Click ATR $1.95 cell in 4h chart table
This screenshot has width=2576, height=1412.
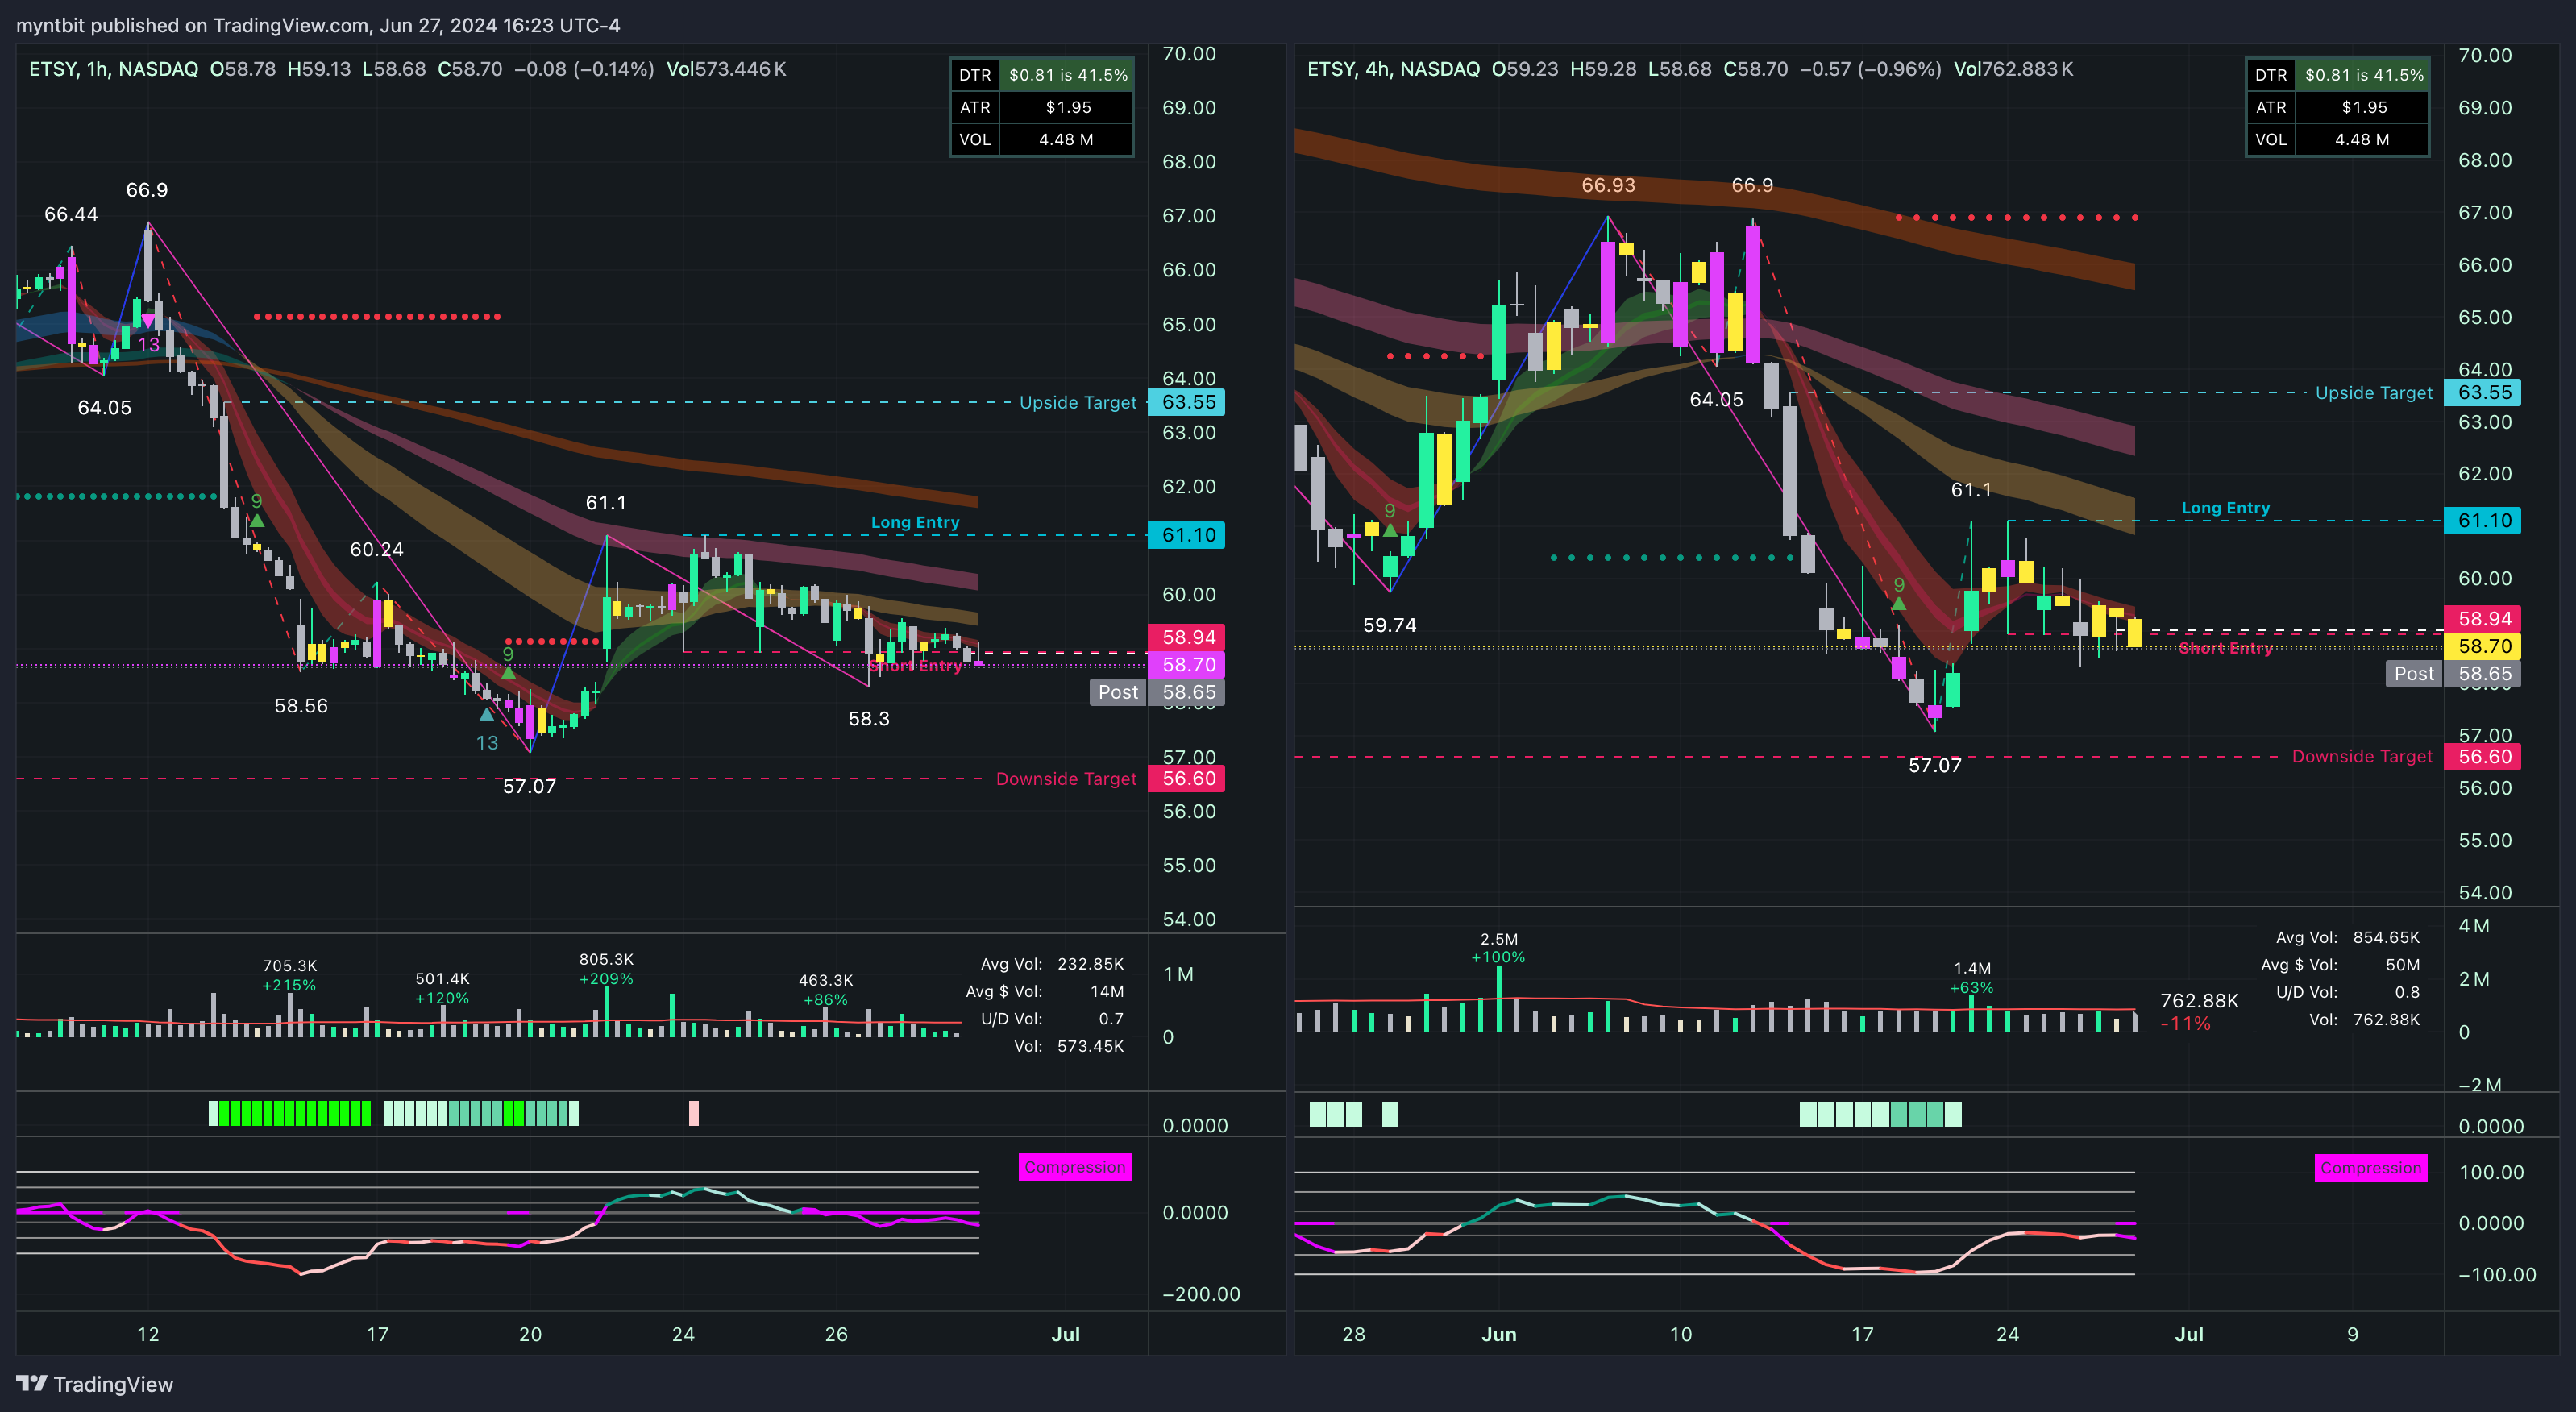tap(2363, 107)
